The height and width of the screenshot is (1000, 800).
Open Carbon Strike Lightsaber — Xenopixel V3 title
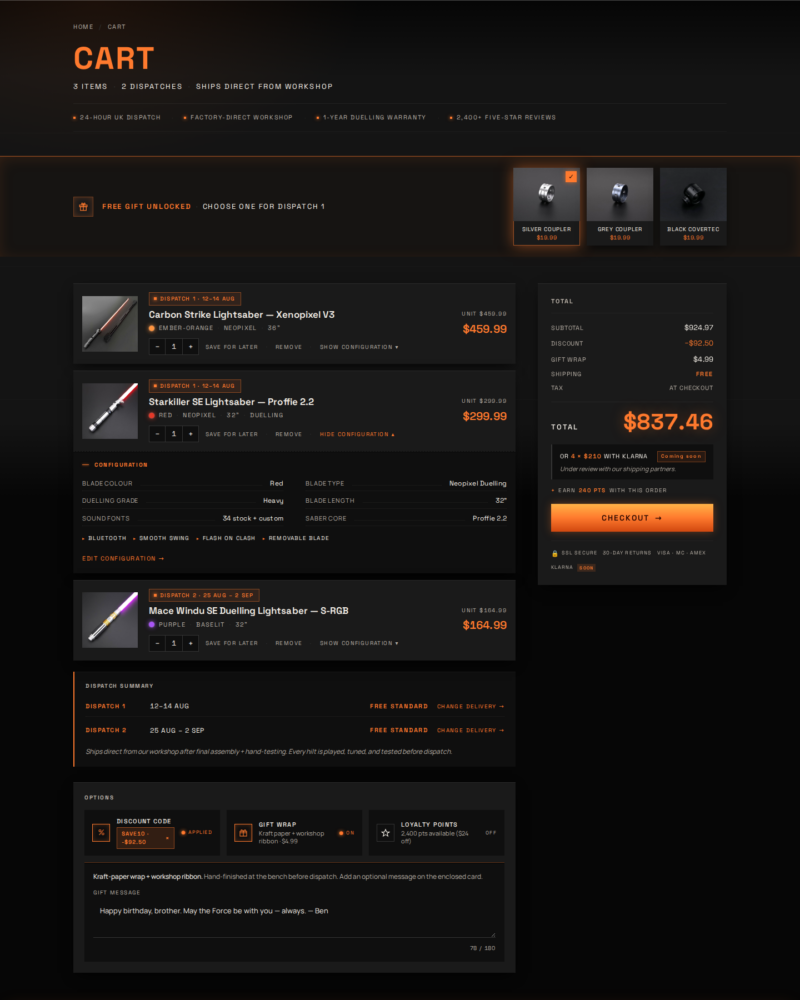(241, 315)
